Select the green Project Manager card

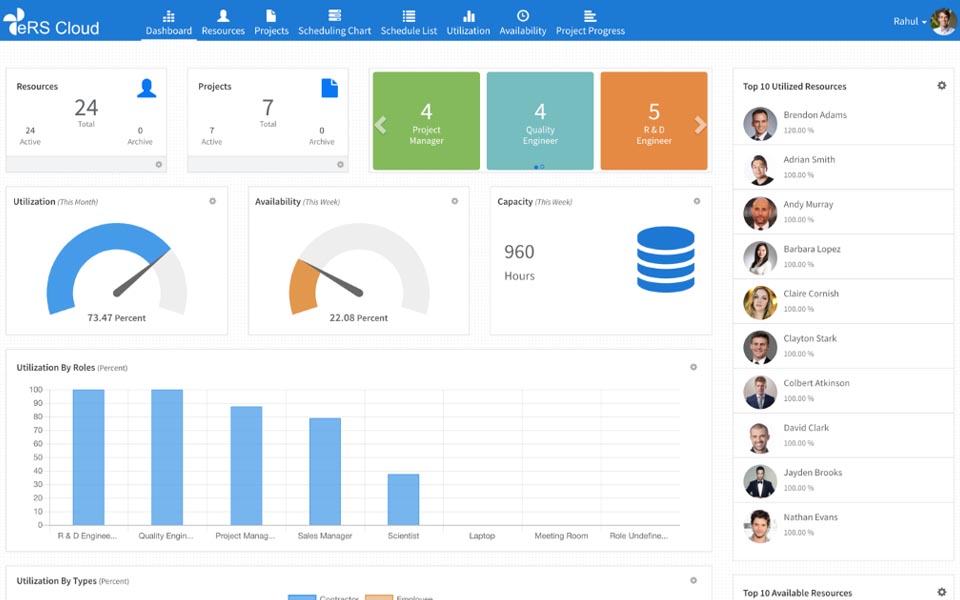pos(426,121)
